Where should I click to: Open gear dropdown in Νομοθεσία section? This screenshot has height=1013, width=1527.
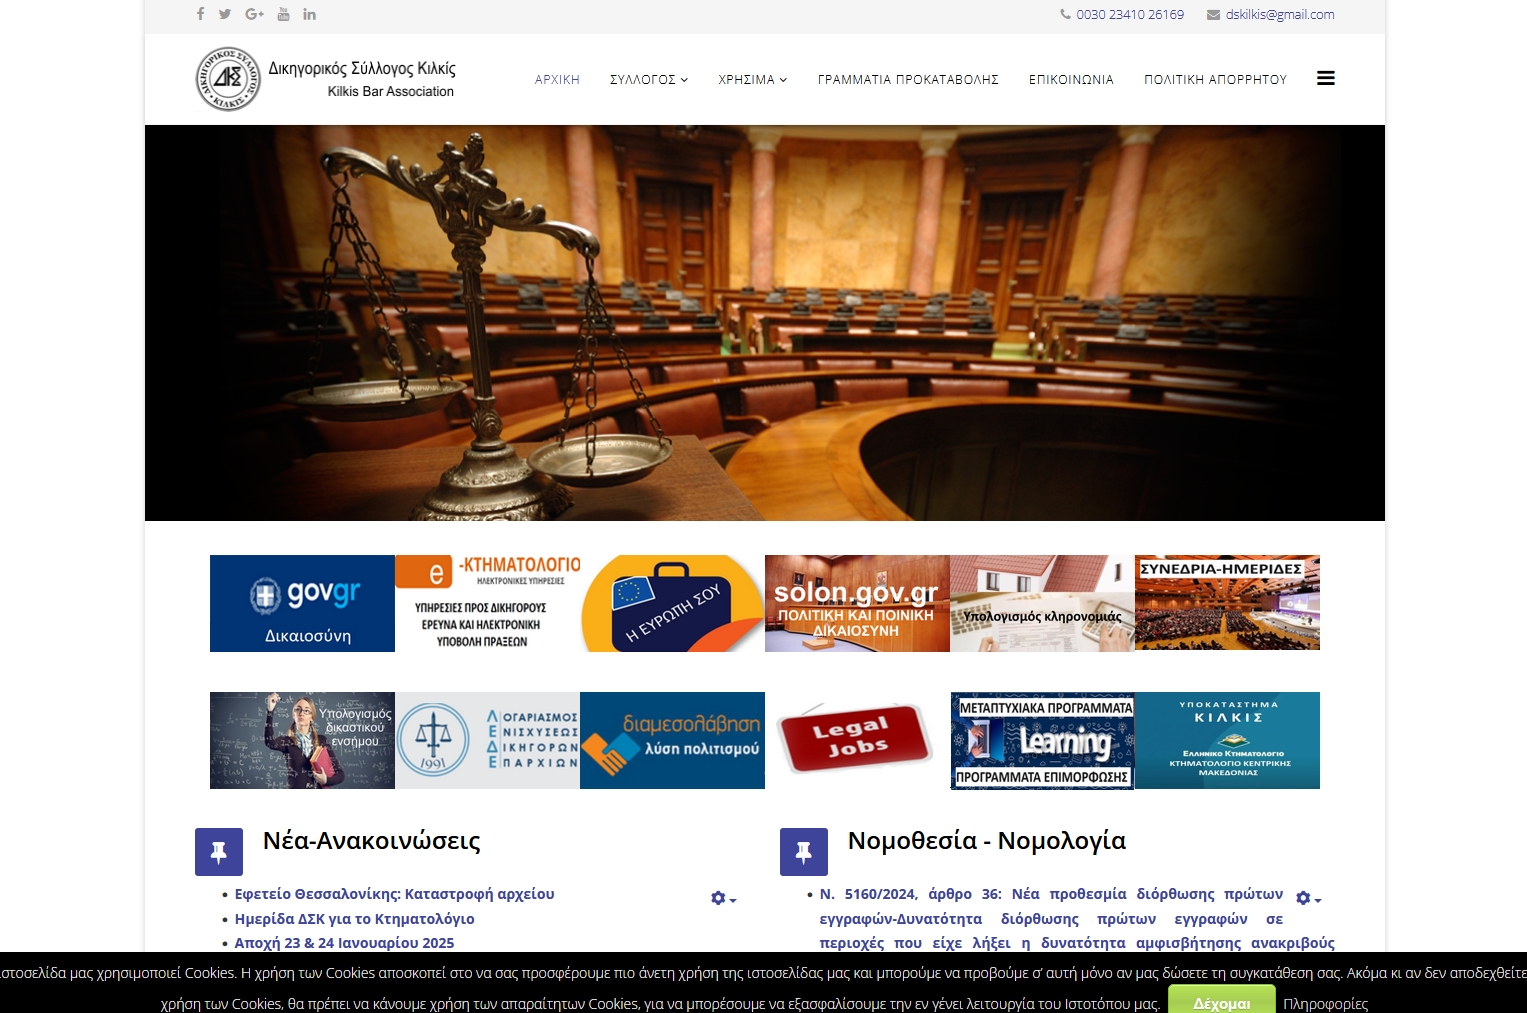click(1308, 899)
